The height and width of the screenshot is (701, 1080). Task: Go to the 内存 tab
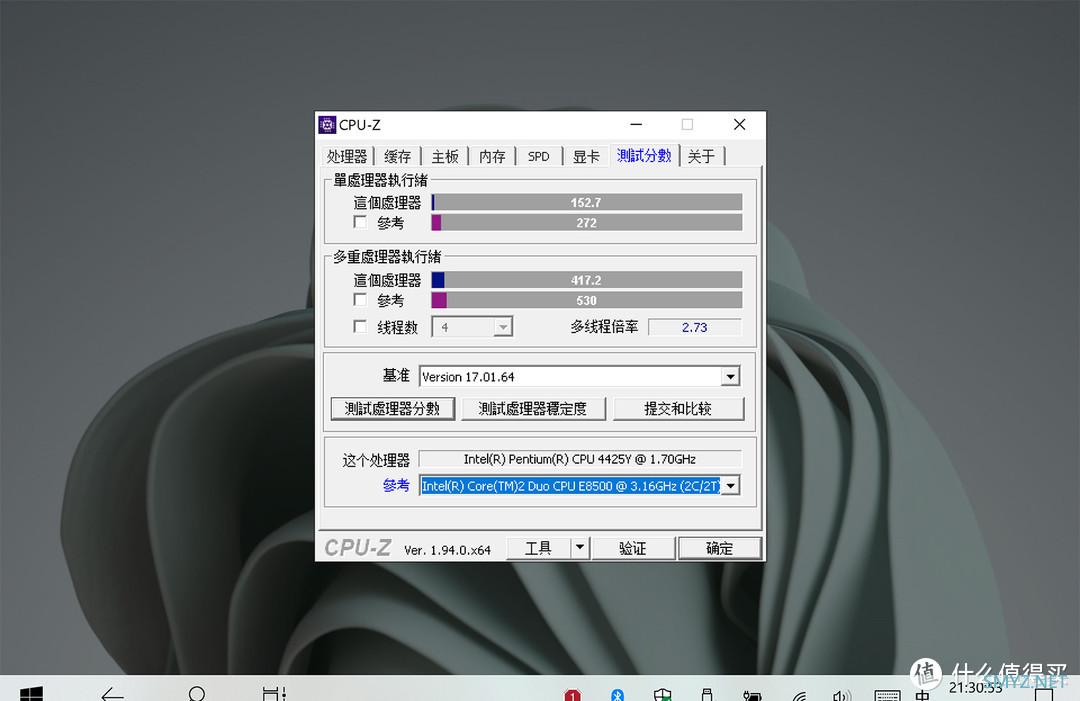point(492,156)
